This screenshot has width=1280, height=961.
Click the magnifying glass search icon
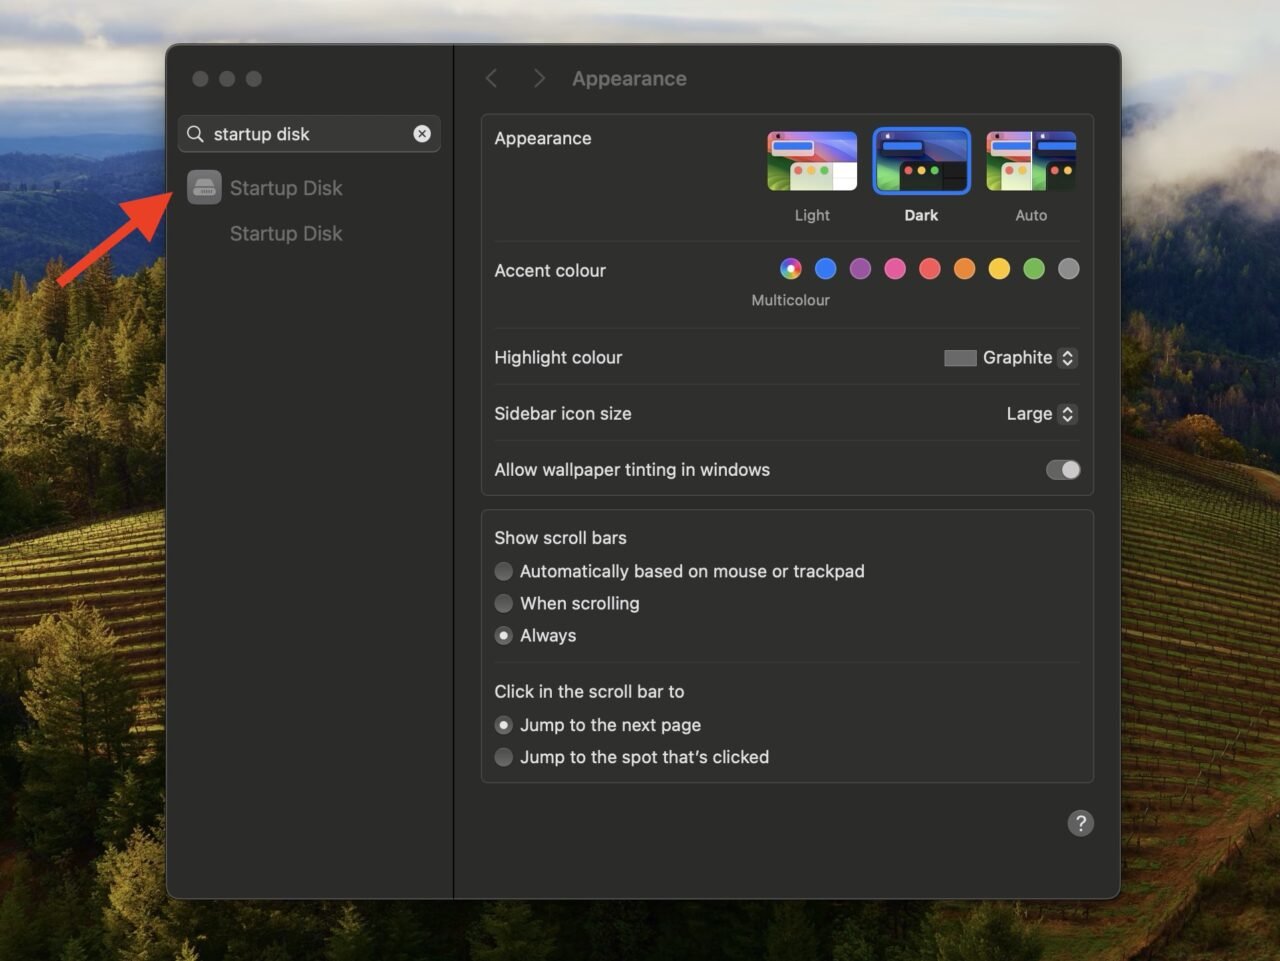tap(196, 134)
